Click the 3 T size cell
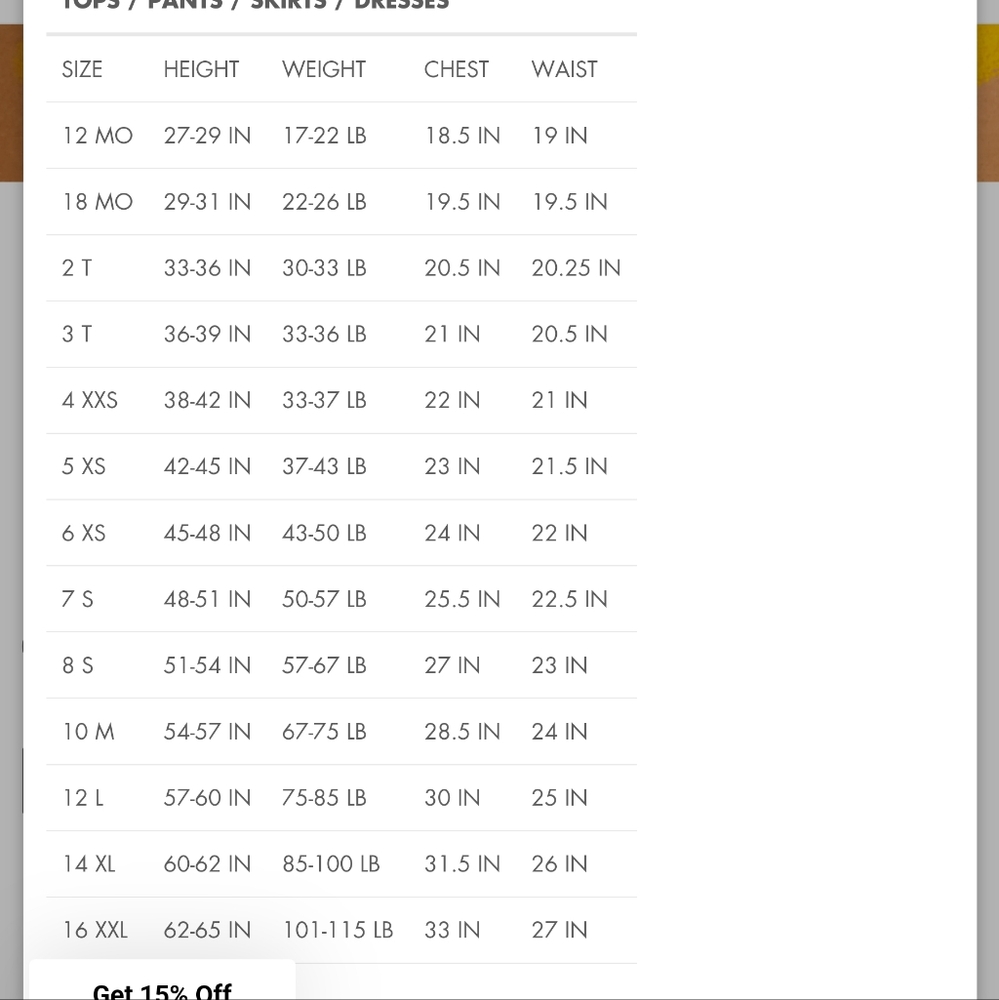 tap(77, 334)
